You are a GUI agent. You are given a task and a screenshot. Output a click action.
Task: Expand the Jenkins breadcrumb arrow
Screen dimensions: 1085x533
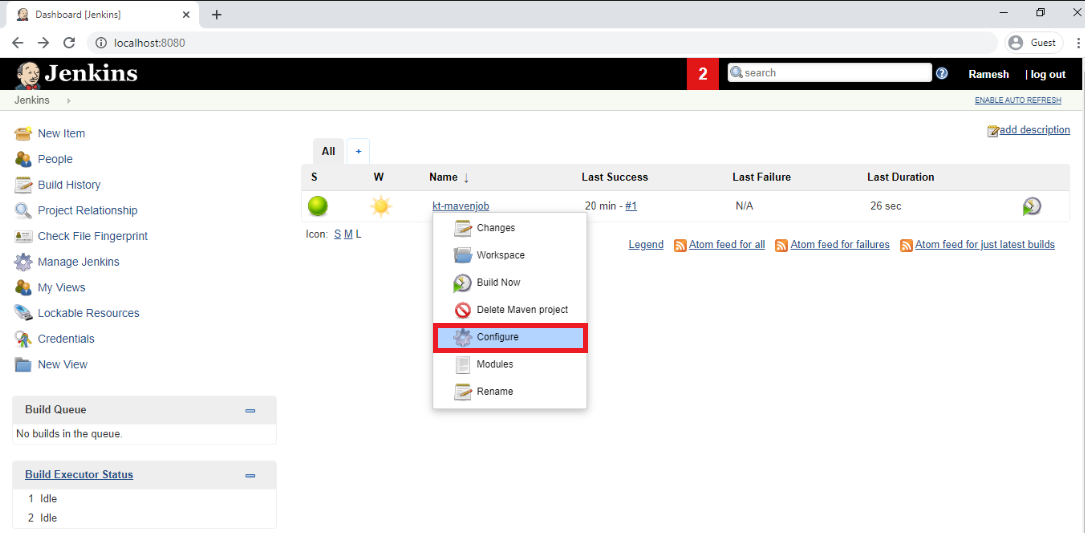(x=69, y=100)
